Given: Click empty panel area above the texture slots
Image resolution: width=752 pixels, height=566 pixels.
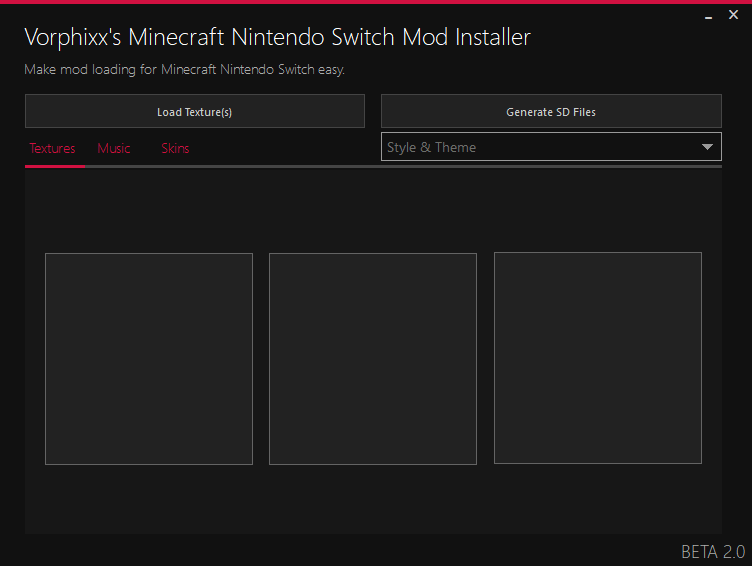Looking at the screenshot, I should pos(373,210).
